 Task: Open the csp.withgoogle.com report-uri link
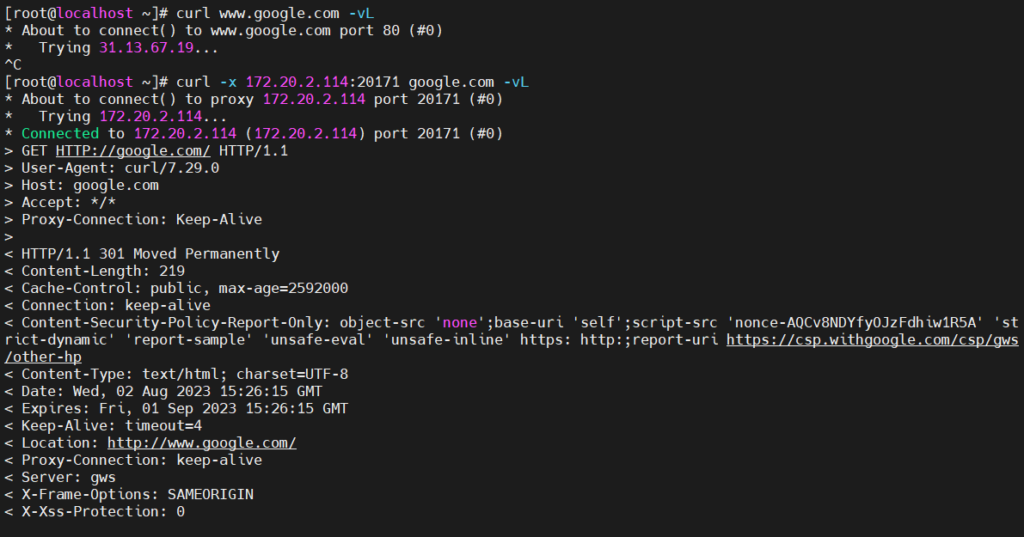coord(871,340)
